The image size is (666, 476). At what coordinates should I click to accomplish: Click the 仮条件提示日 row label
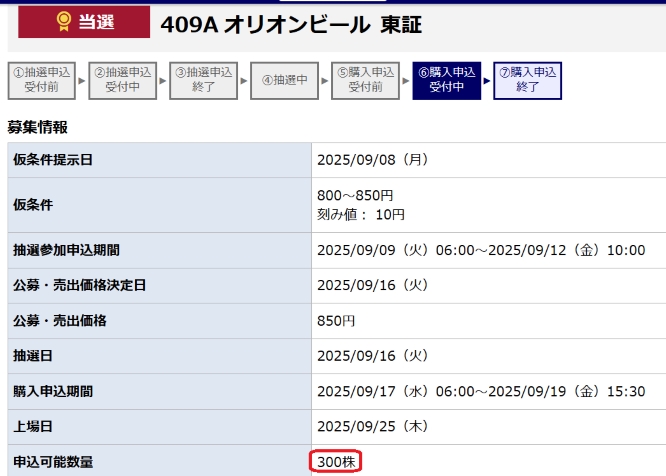coord(53,160)
